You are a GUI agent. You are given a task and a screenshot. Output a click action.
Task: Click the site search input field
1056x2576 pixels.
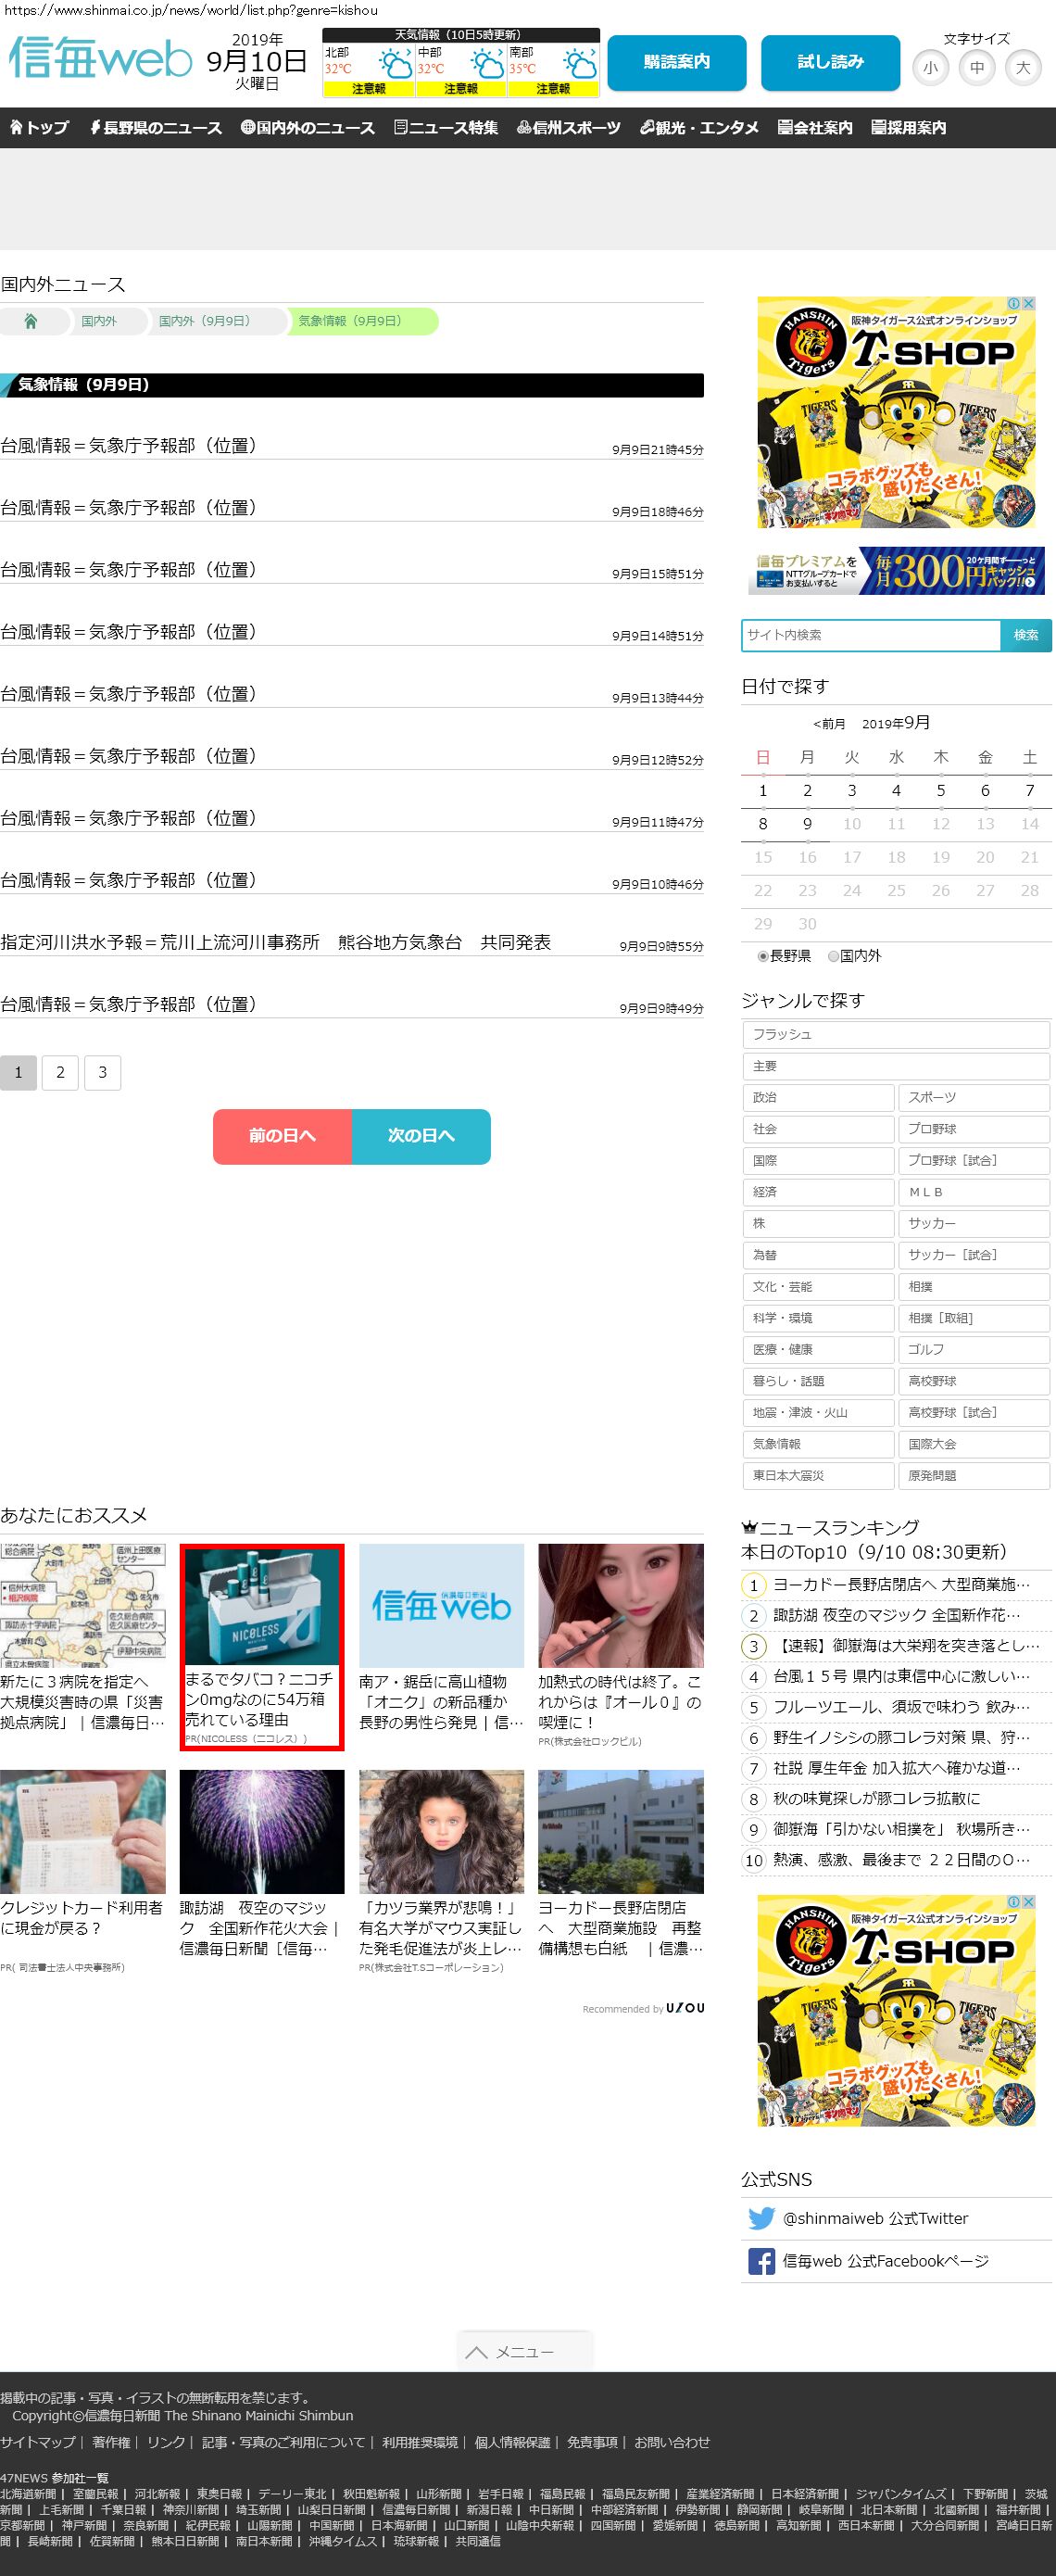click(870, 635)
